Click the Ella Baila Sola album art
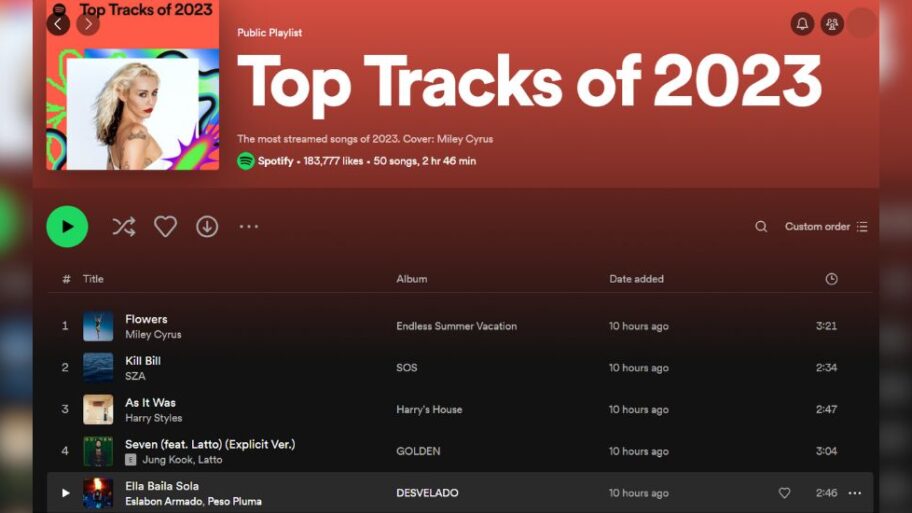 (x=98, y=493)
